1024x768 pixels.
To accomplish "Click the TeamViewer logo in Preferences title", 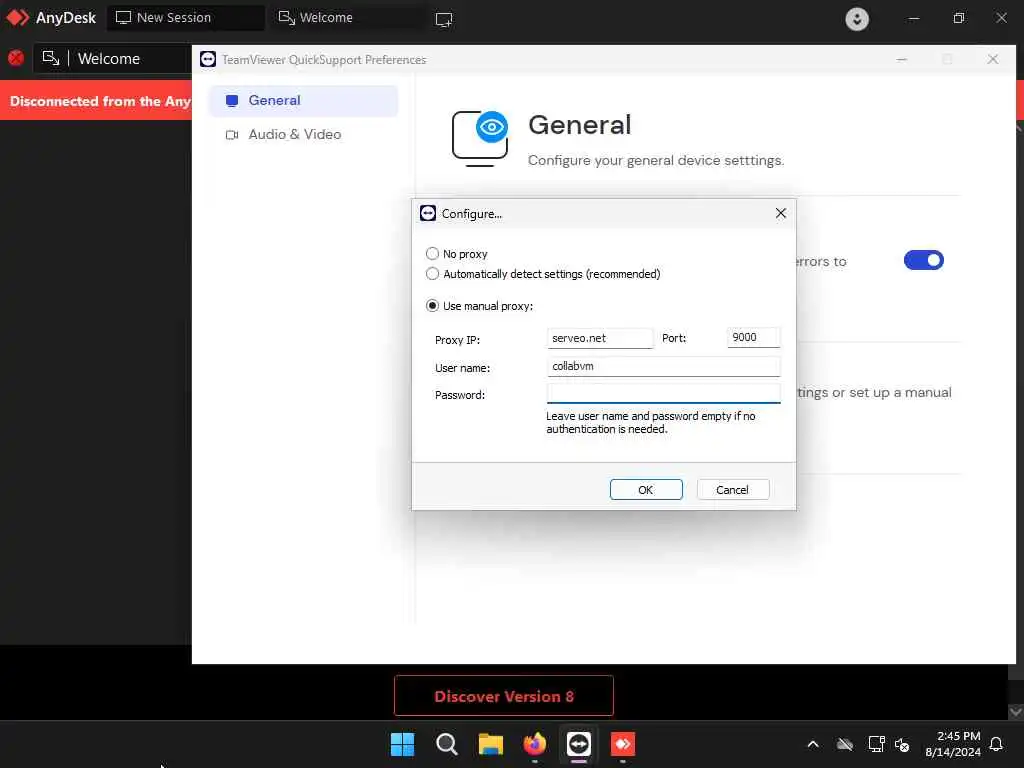I will pyautogui.click(x=208, y=59).
